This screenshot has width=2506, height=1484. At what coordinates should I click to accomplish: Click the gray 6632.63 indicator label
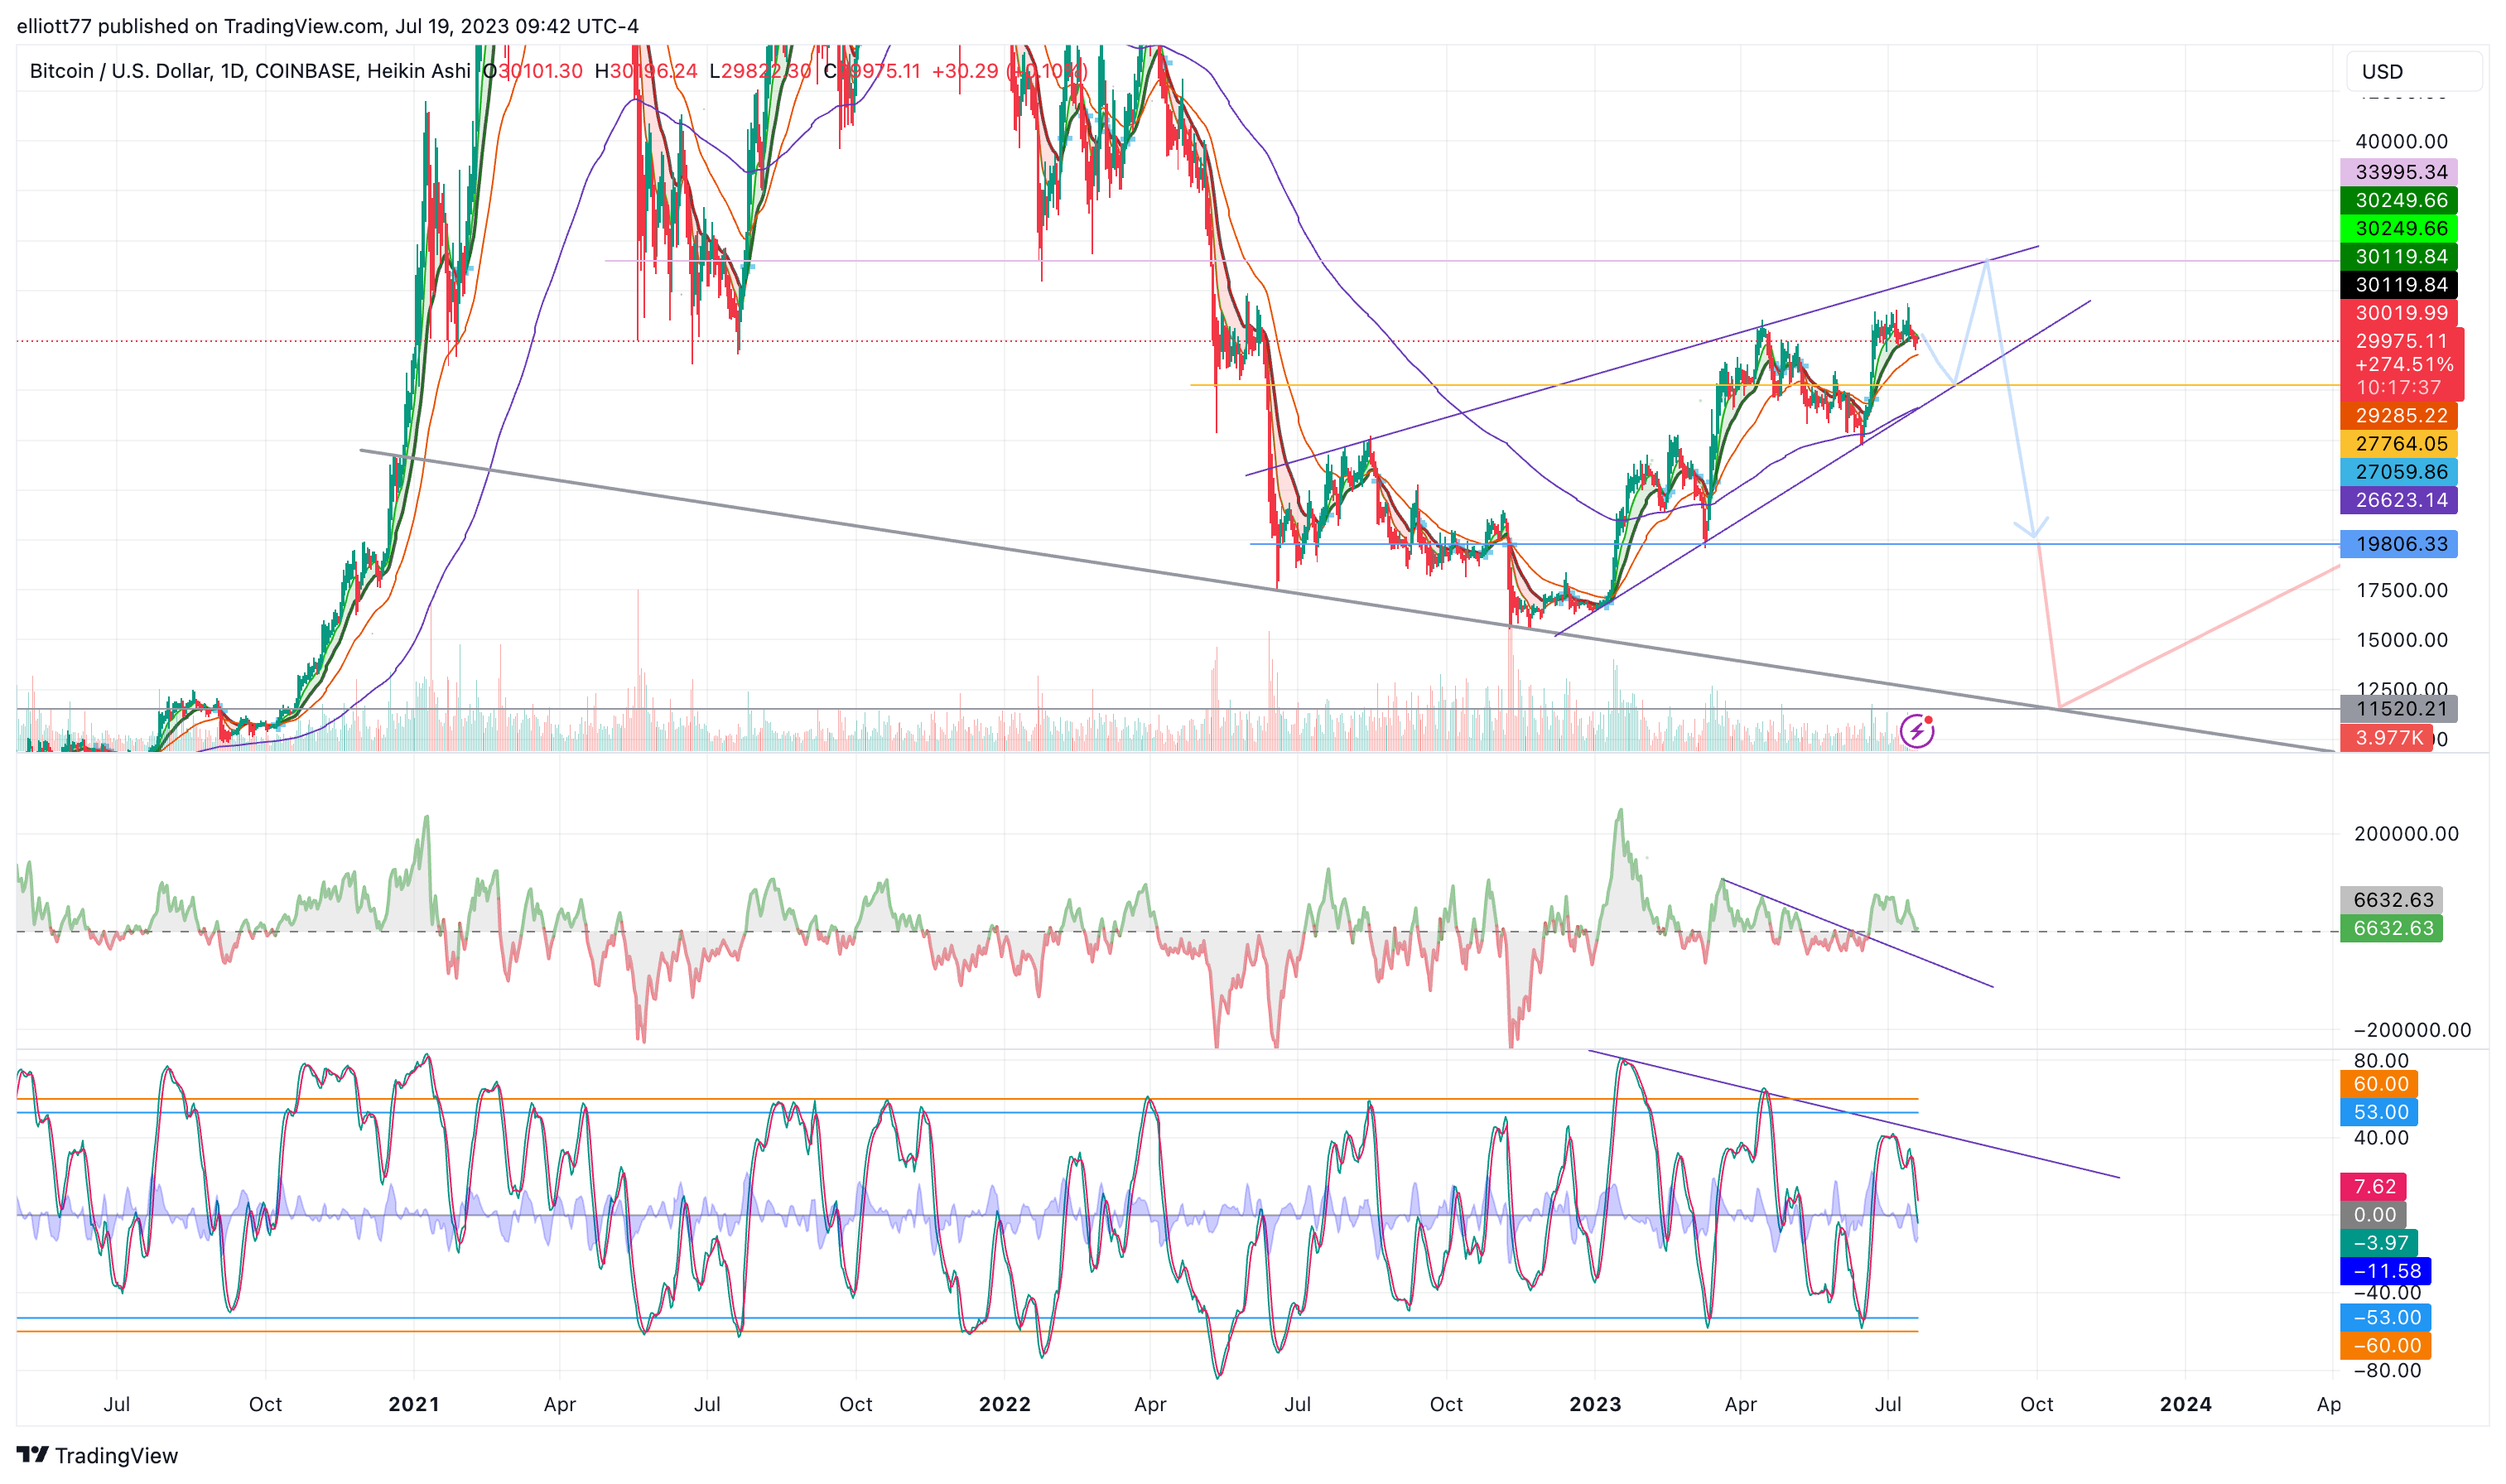[x=2391, y=900]
